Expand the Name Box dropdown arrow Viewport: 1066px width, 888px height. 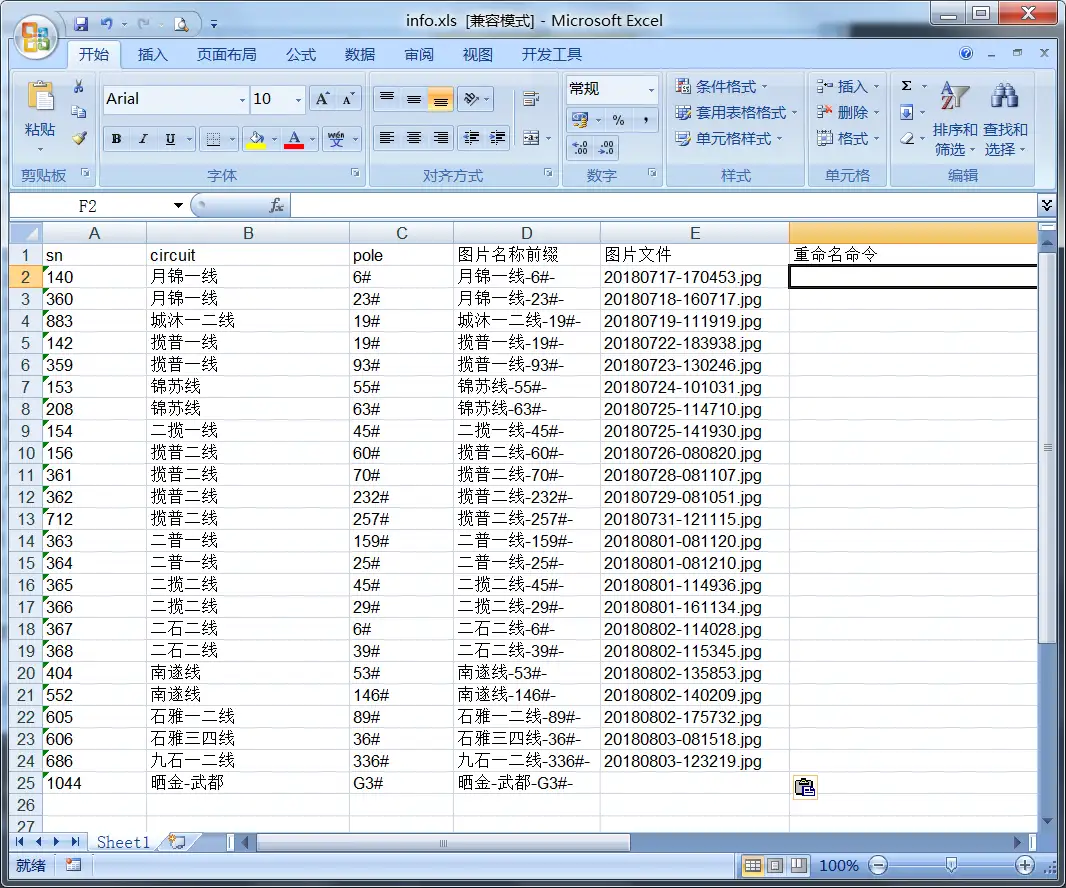pyautogui.click(x=179, y=205)
